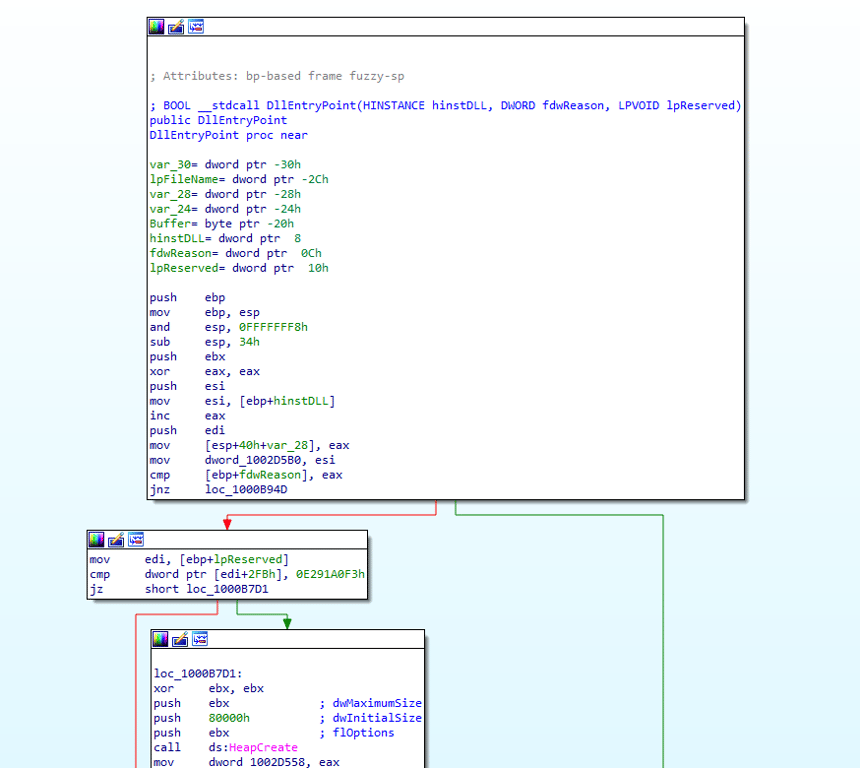Click the Attributes comment line
The image size is (860, 768).
pyautogui.click(x=277, y=76)
